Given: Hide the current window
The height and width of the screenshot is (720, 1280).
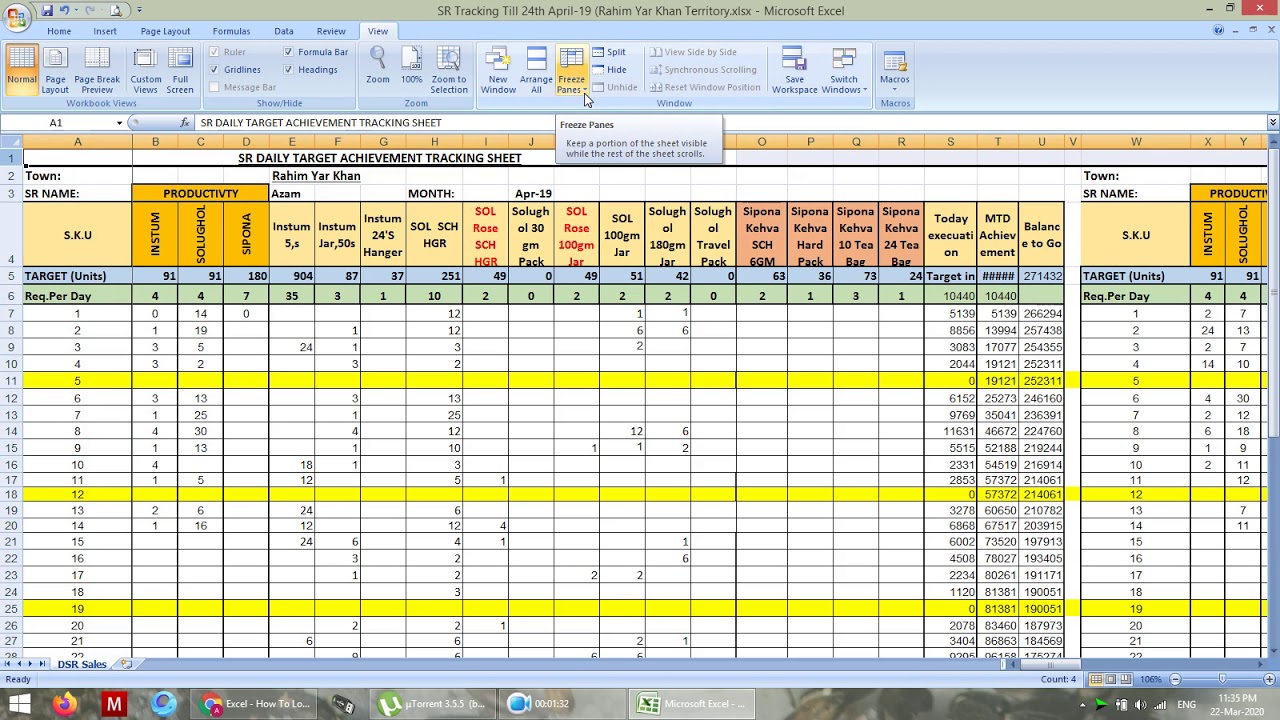Looking at the screenshot, I should coord(609,70).
